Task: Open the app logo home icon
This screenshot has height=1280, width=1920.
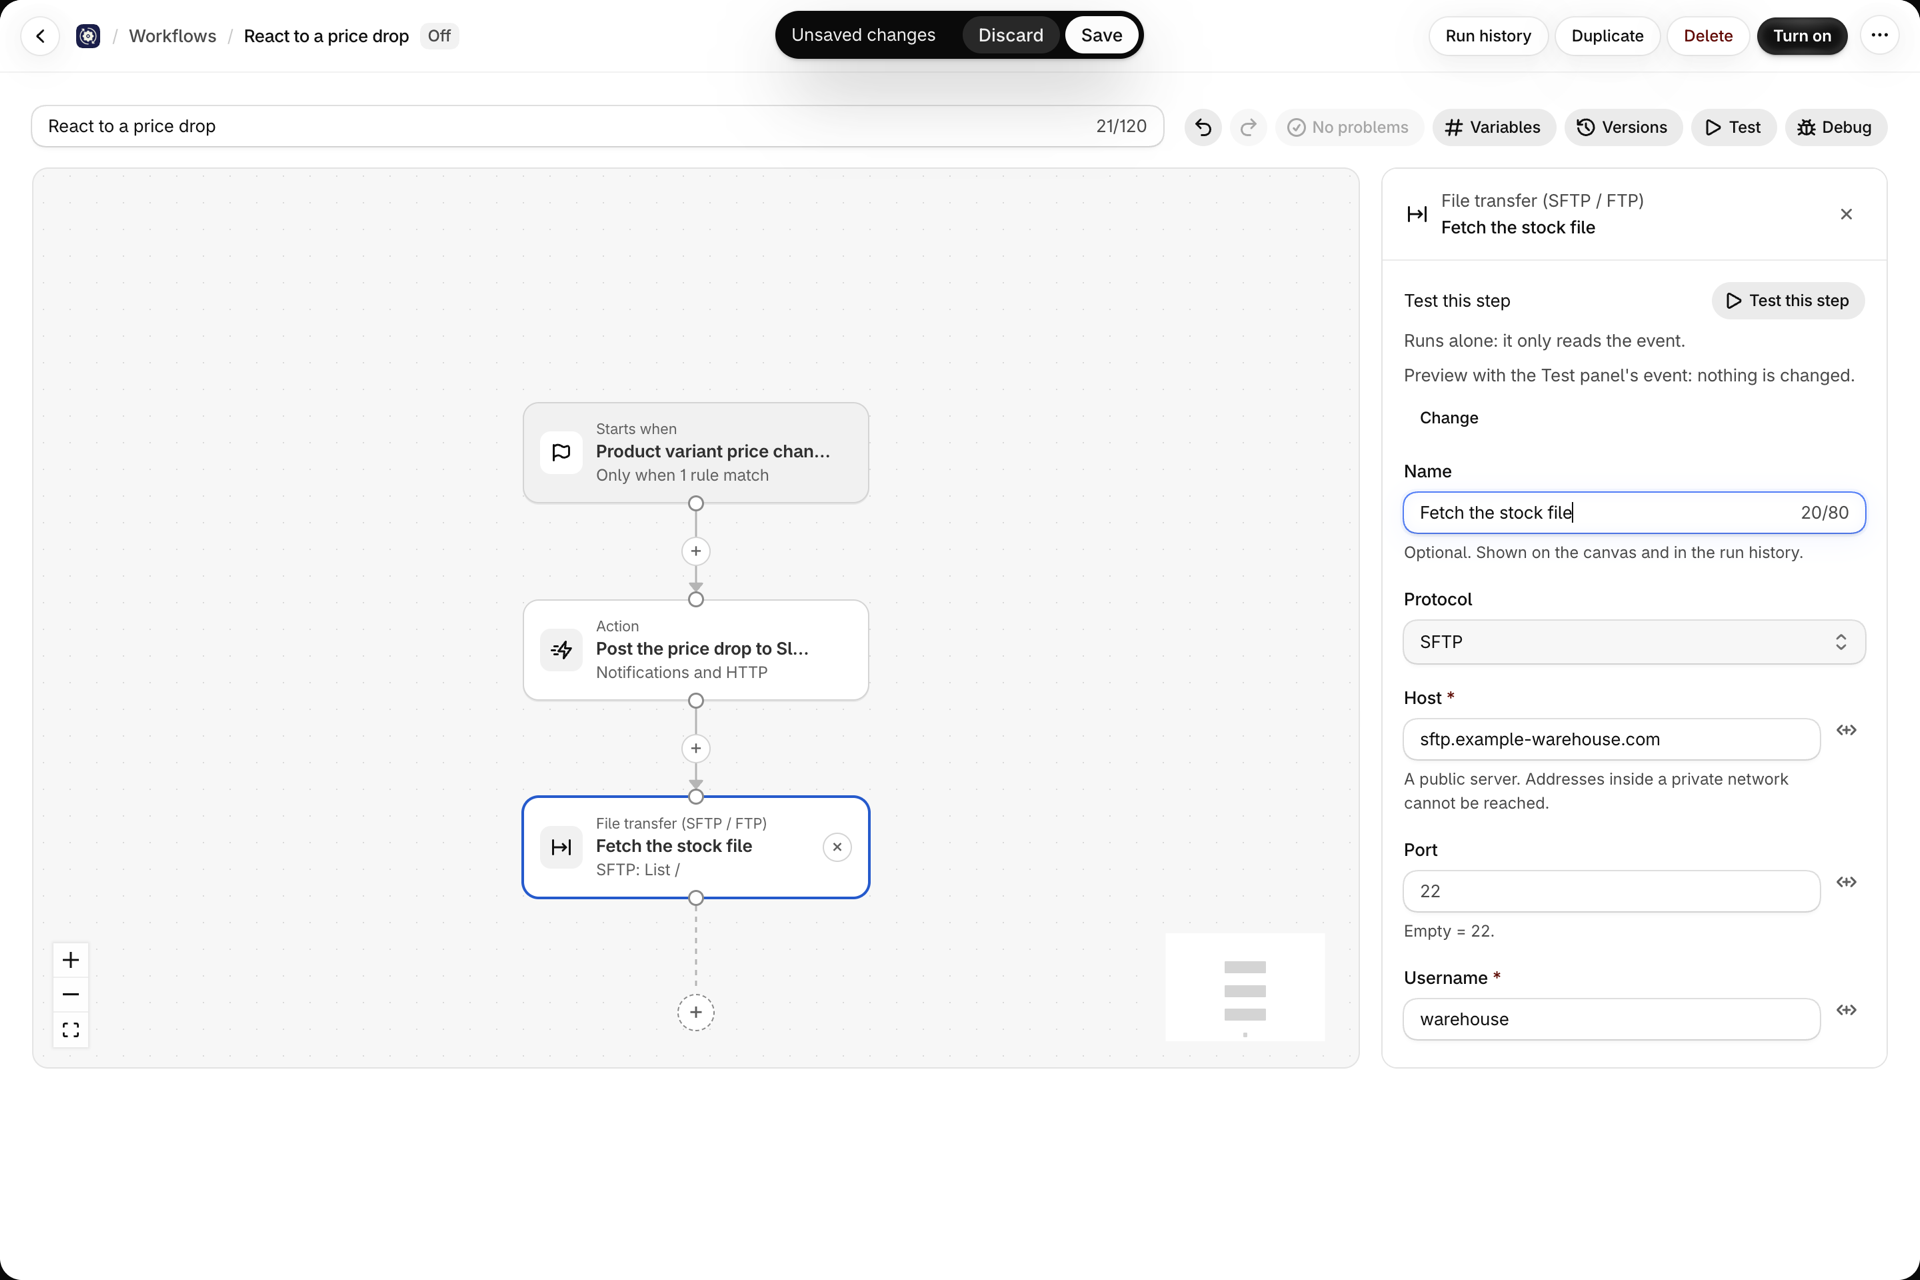Action: coord(88,36)
